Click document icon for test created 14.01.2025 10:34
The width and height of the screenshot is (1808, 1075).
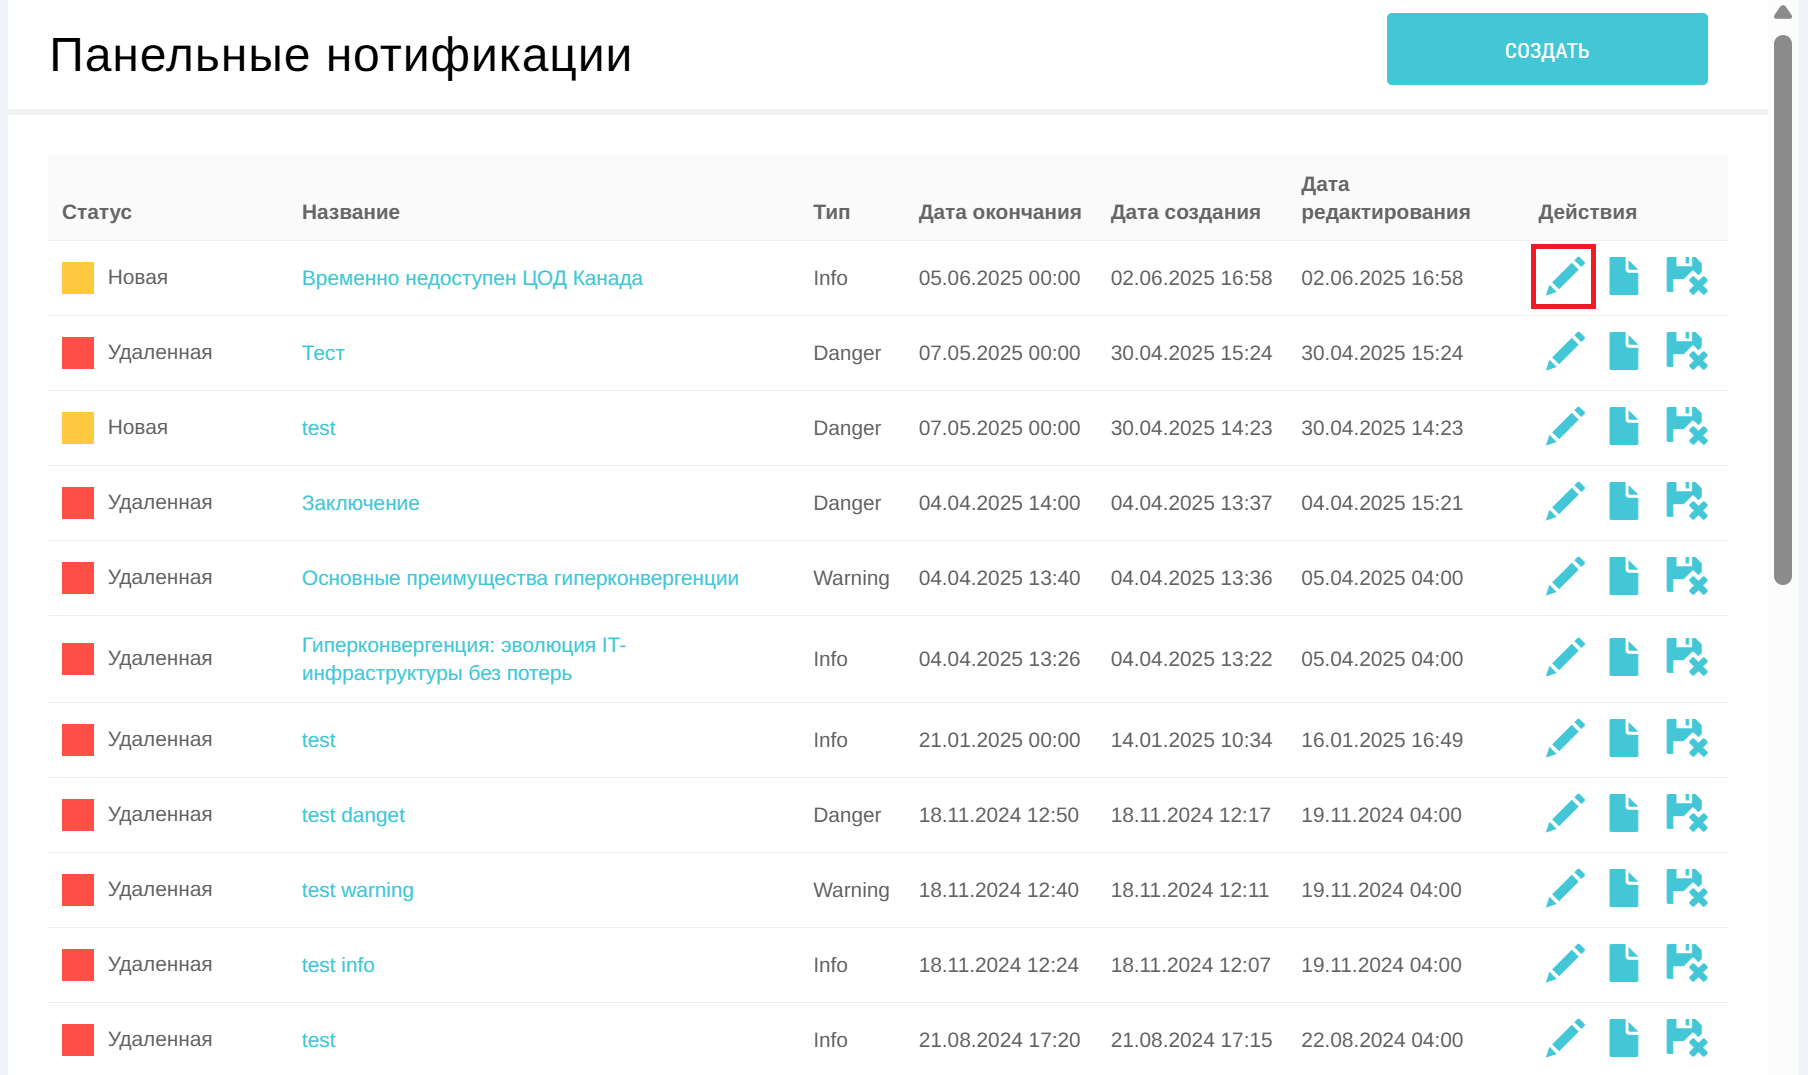click(1624, 738)
